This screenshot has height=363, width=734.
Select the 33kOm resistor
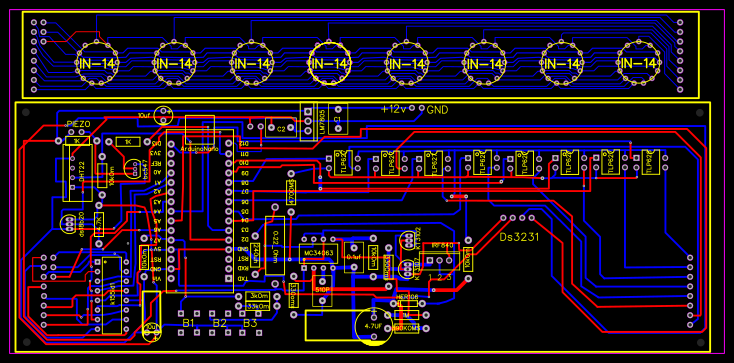click(x=258, y=306)
